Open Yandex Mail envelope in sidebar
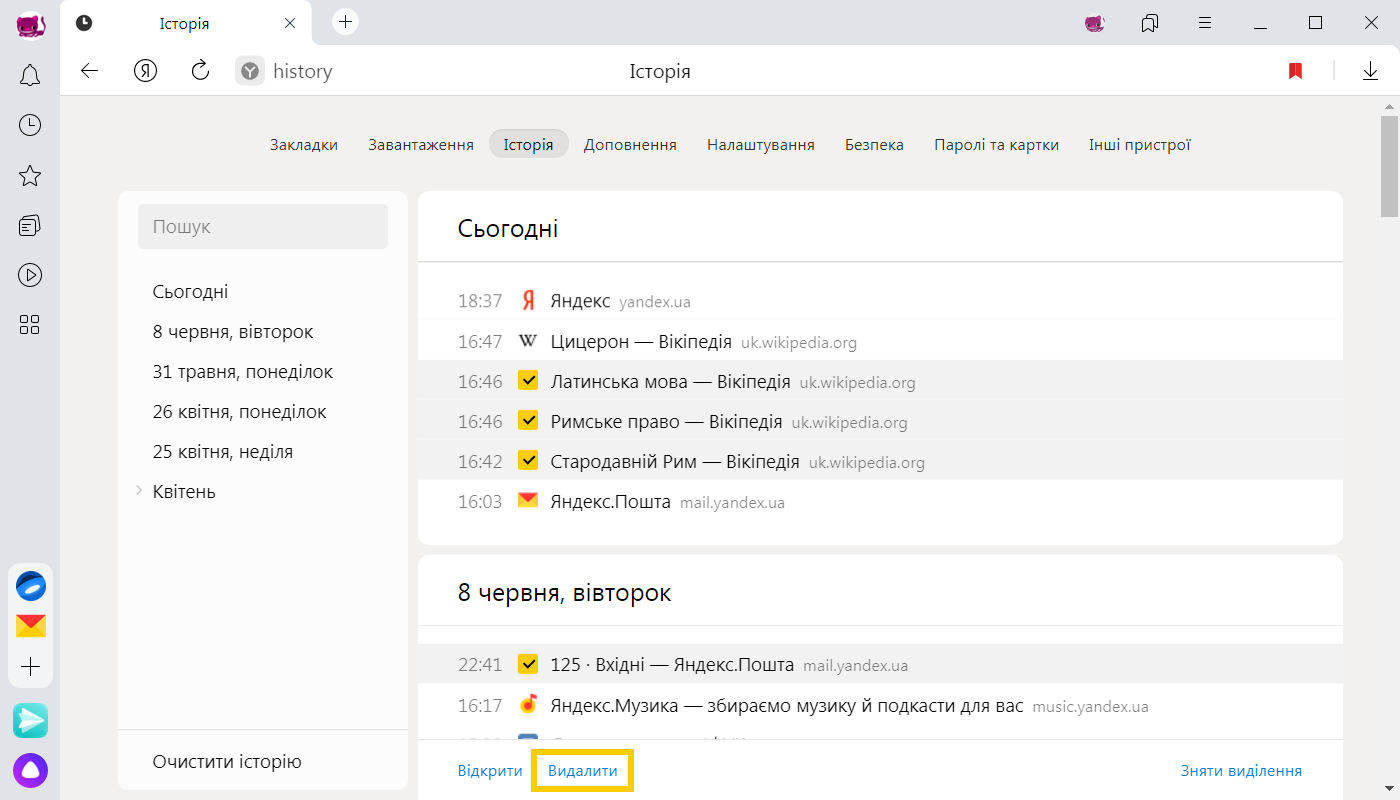This screenshot has width=1400, height=800. coord(31,626)
